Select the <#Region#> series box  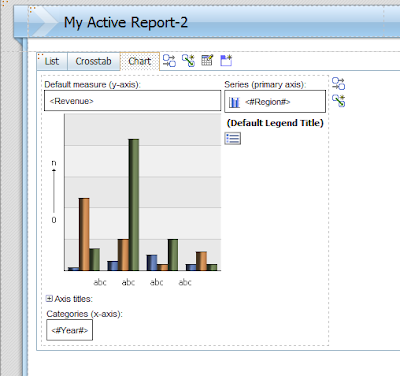click(275, 101)
